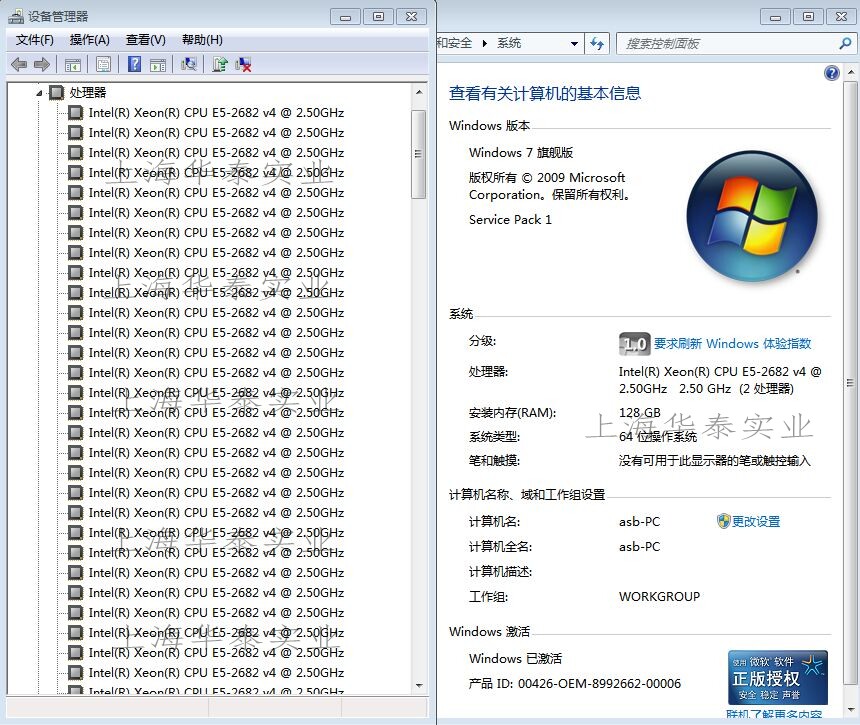
Task: Click the shield icon beside 更改设置
Action: pos(723,521)
